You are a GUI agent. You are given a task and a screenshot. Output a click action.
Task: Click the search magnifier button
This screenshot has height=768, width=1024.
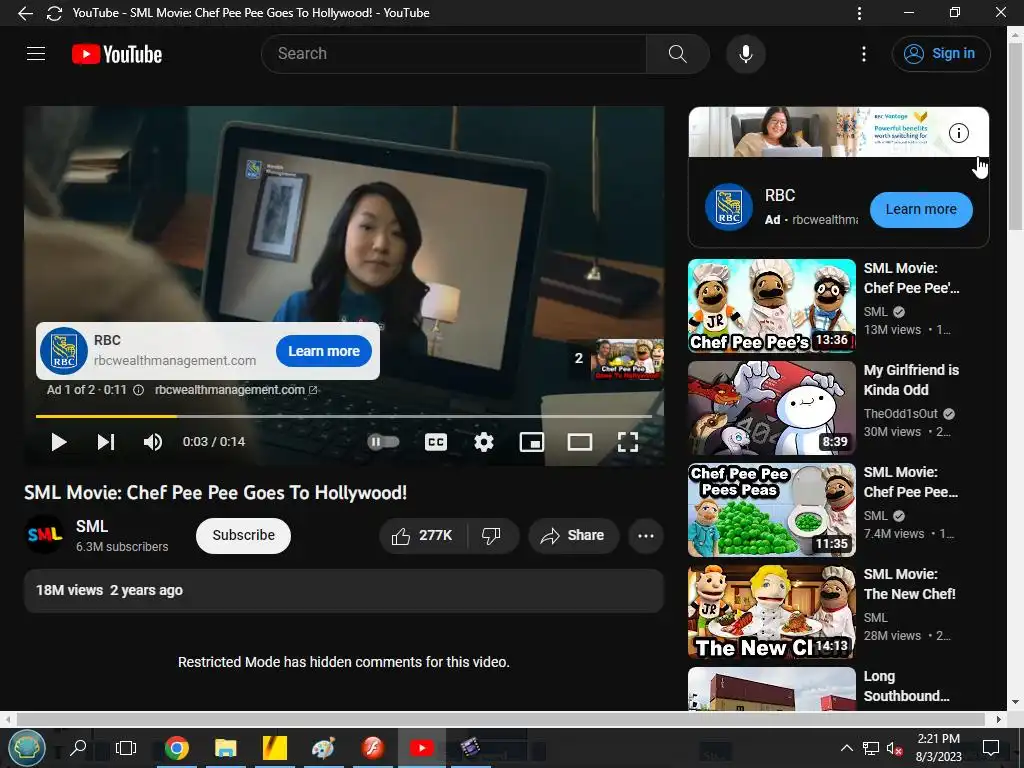pyautogui.click(x=677, y=54)
